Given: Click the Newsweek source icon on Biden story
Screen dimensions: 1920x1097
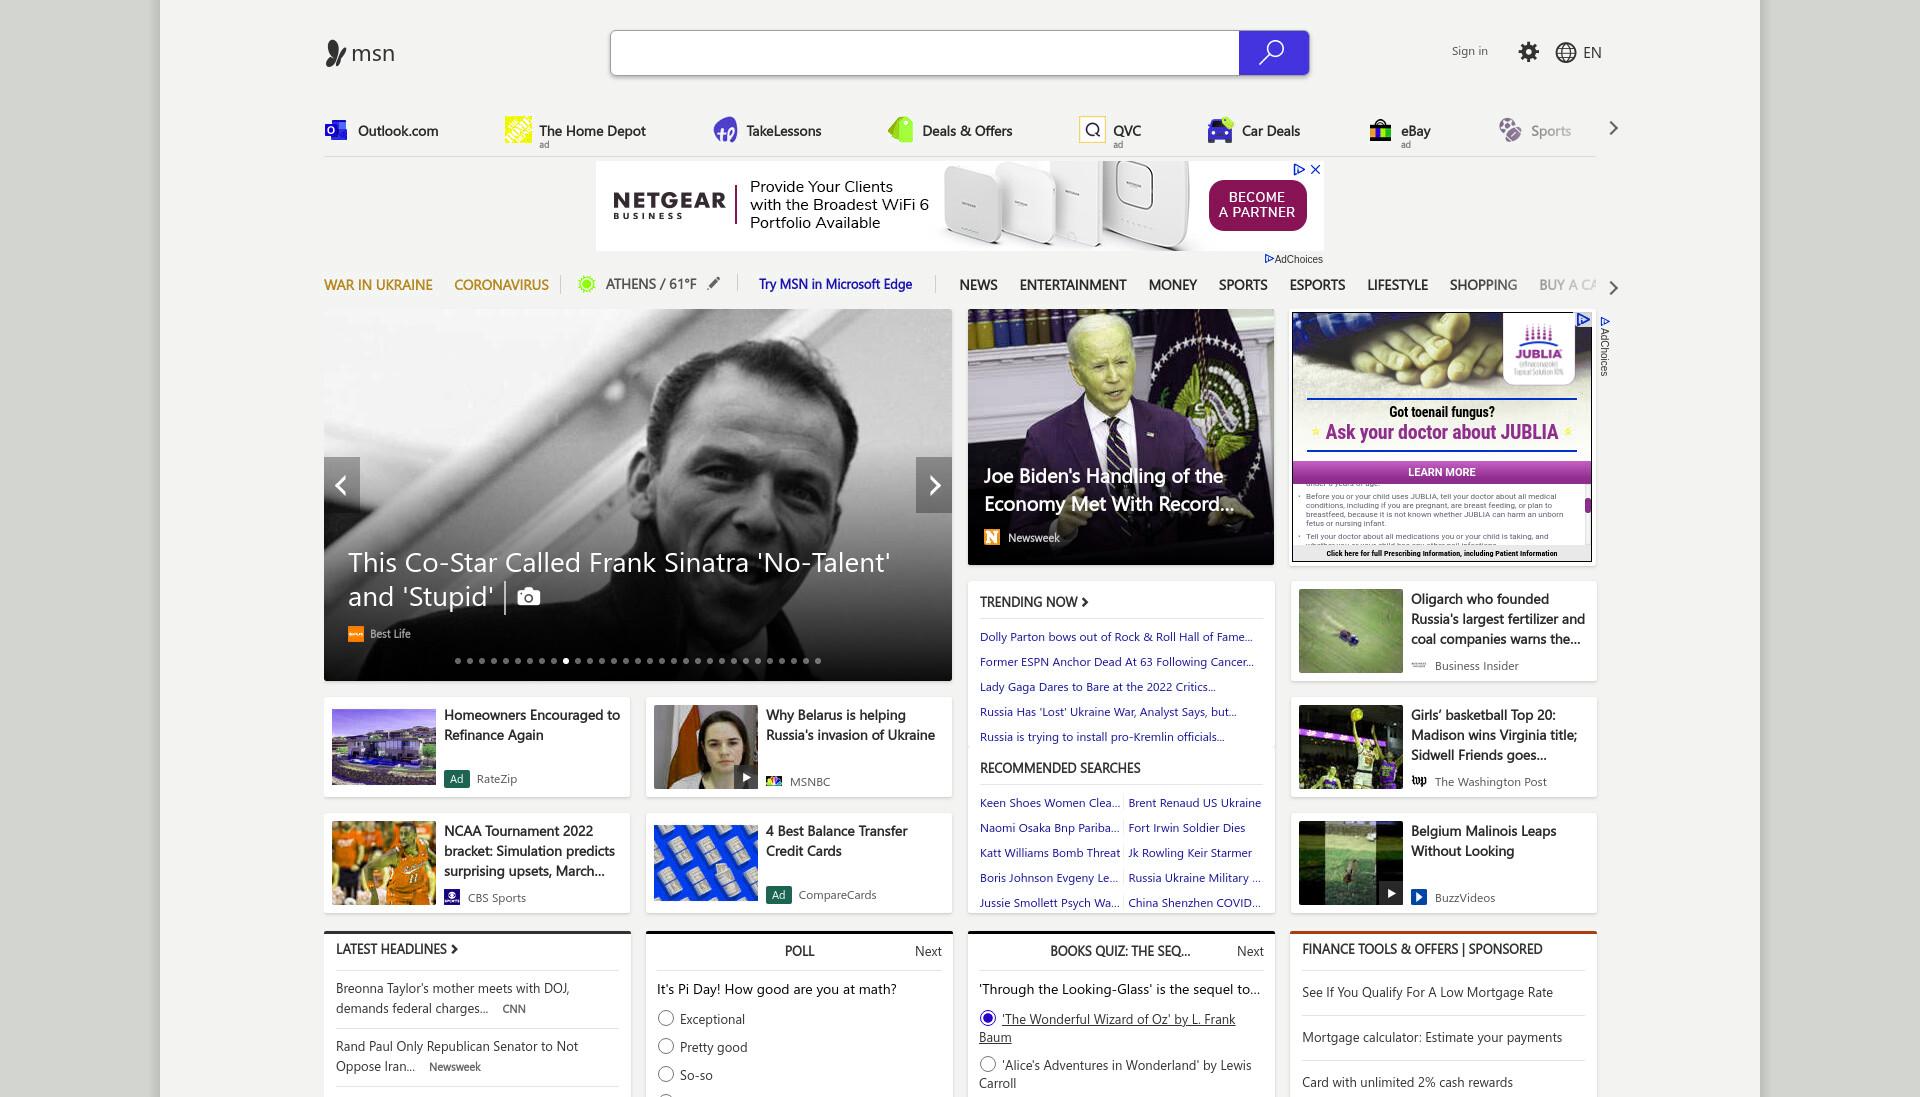Looking at the screenshot, I should click(992, 537).
